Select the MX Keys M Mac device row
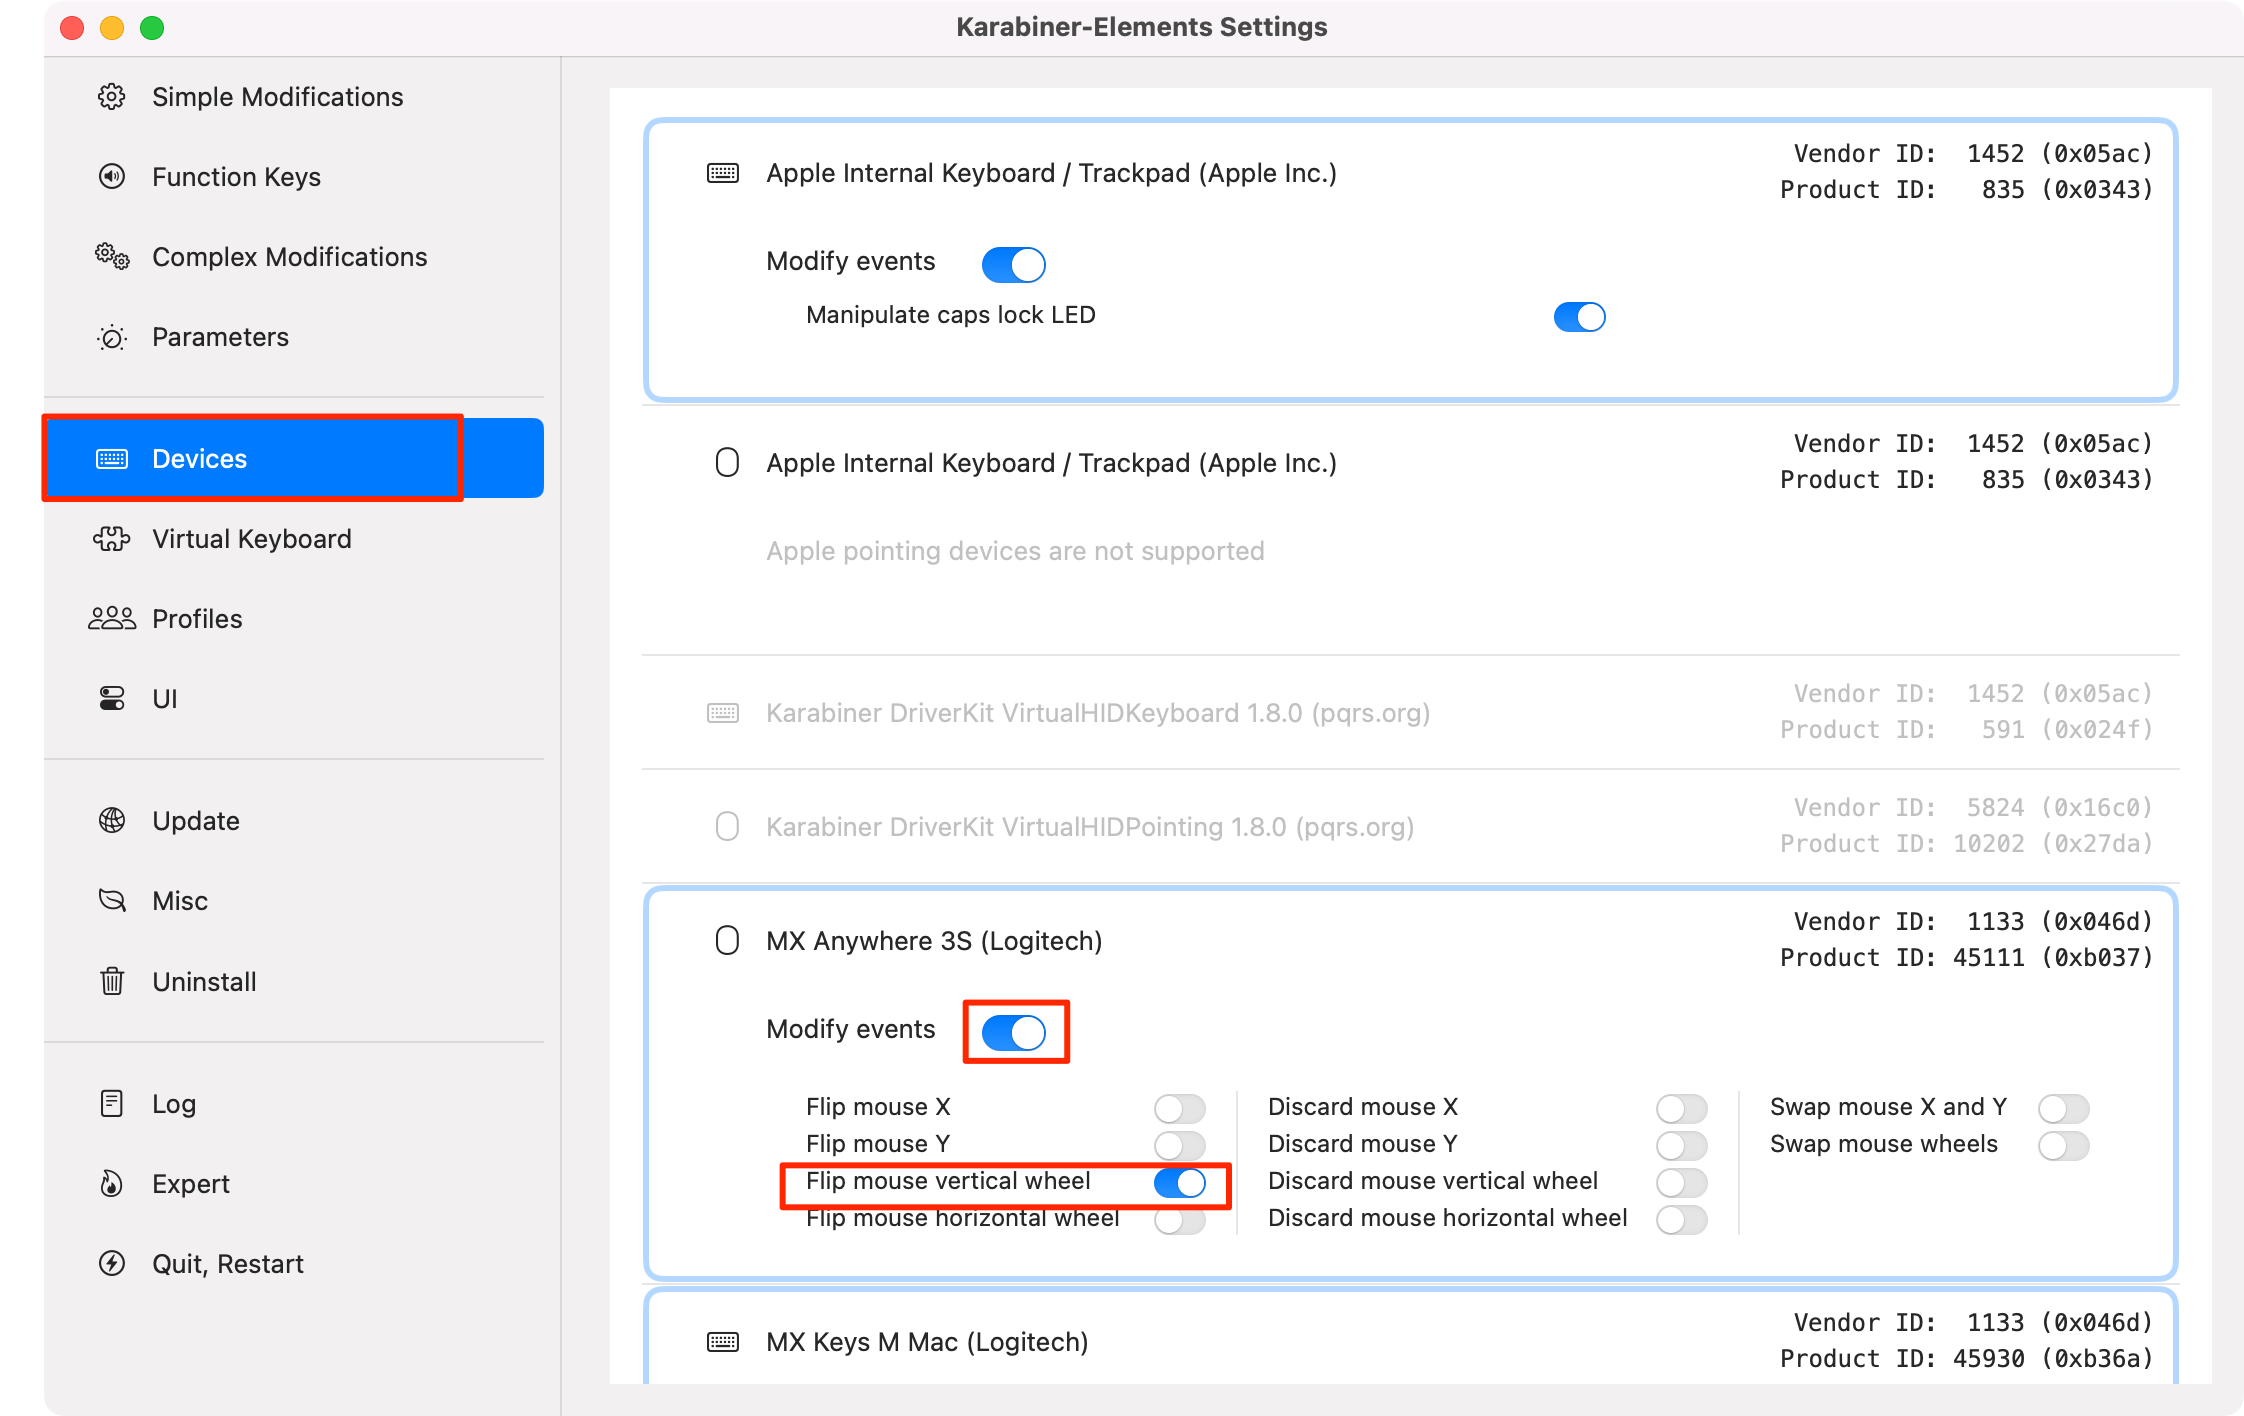2244x1416 pixels. point(927,1342)
